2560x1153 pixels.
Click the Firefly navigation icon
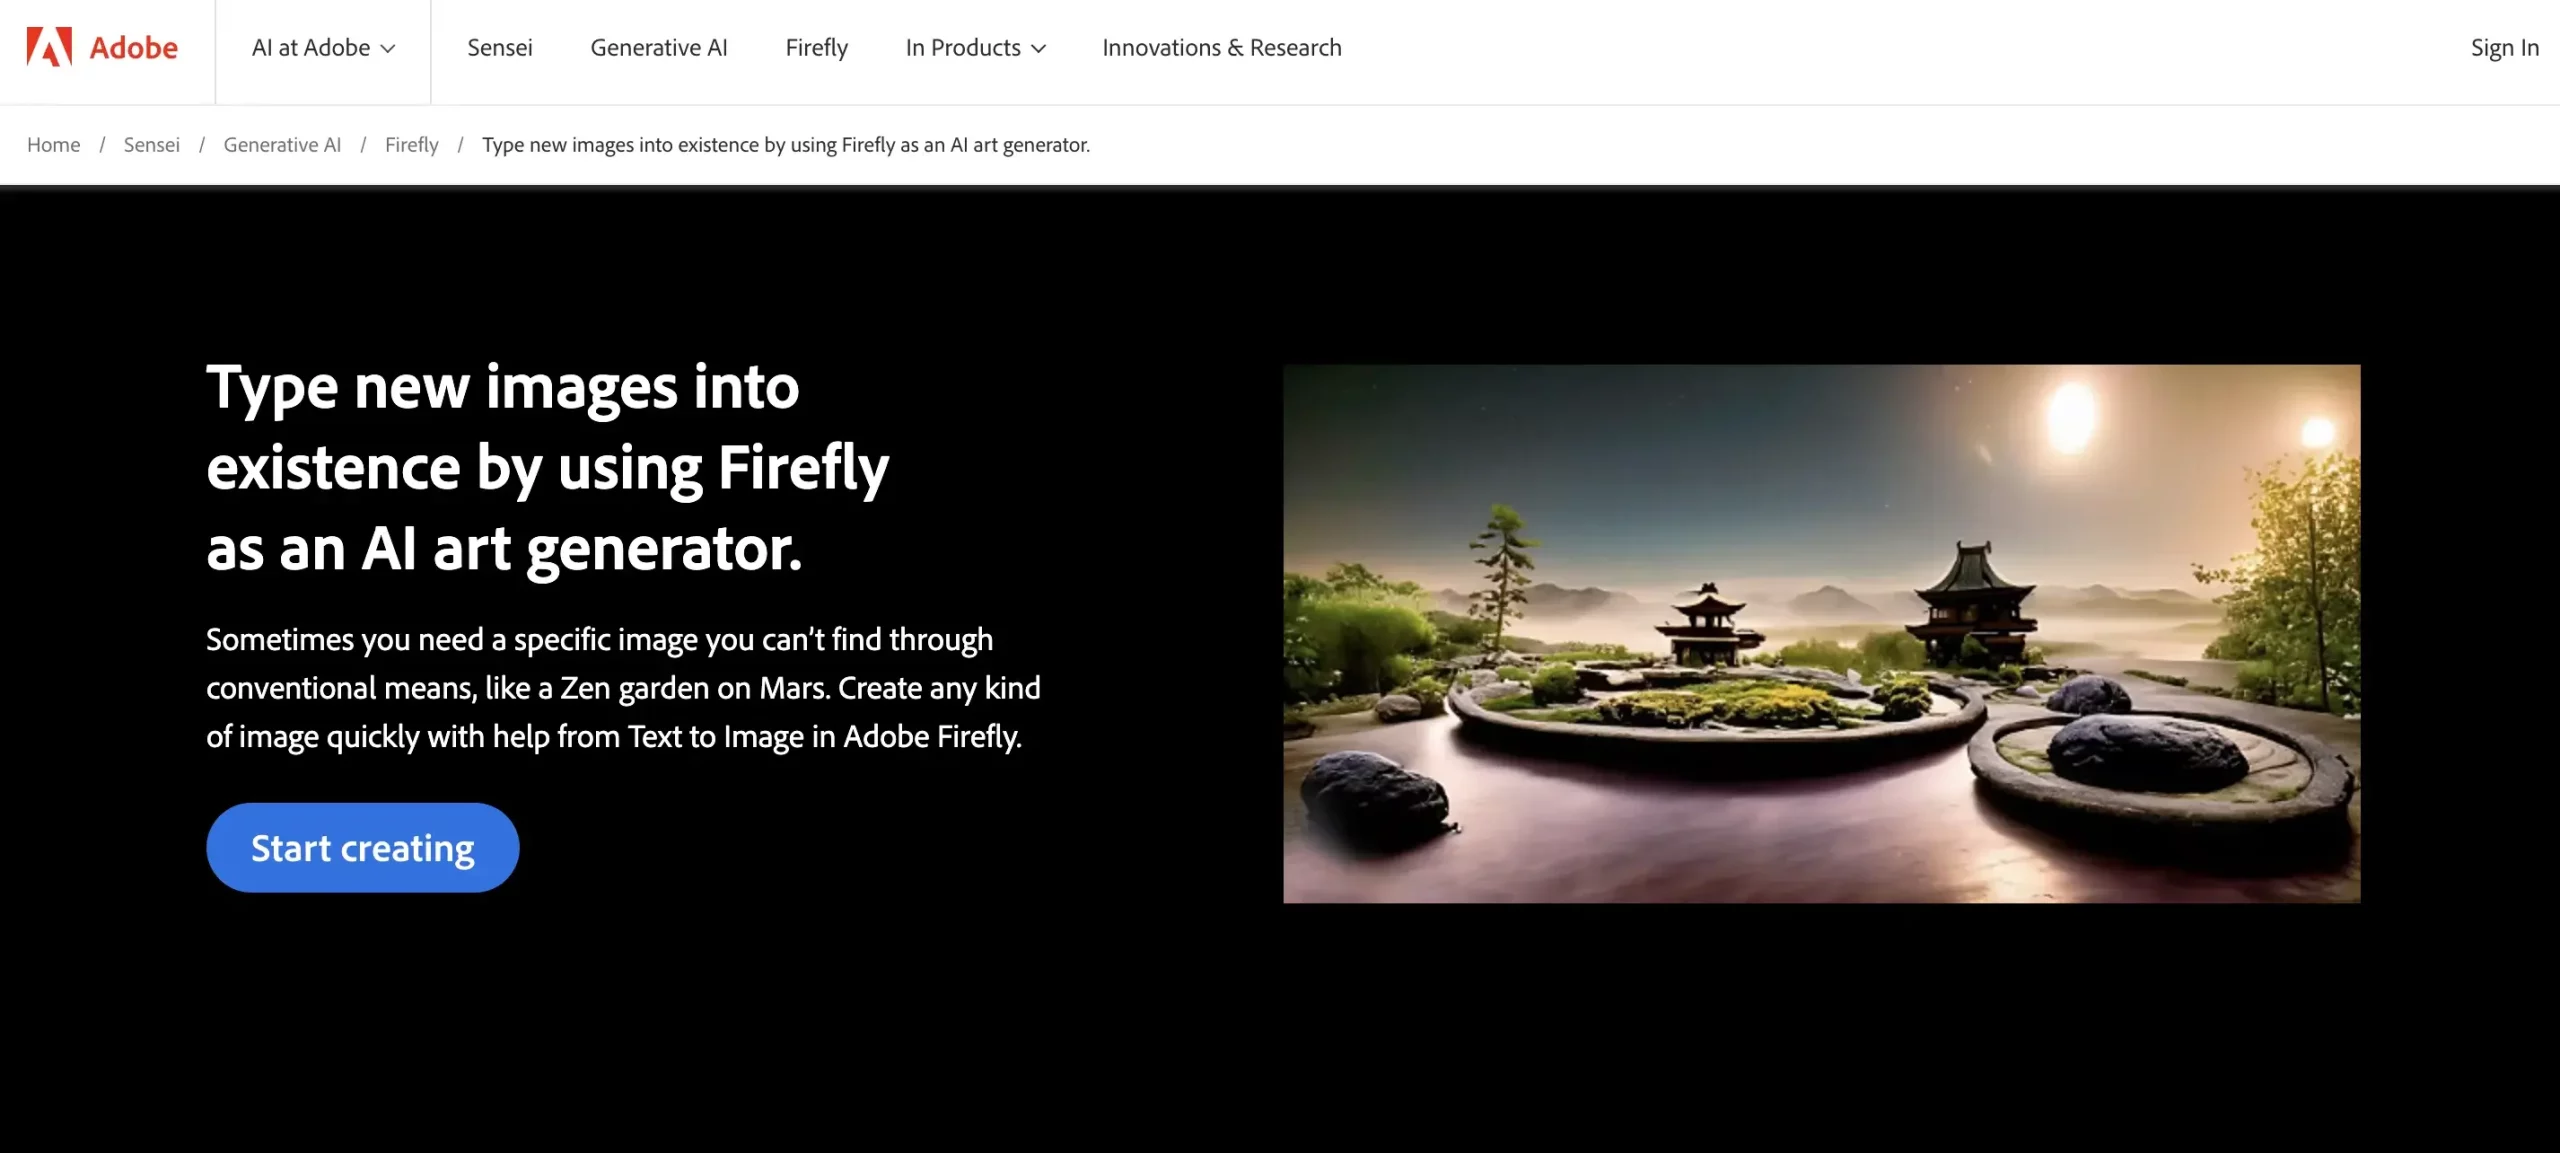pyautogui.click(x=816, y=46)
